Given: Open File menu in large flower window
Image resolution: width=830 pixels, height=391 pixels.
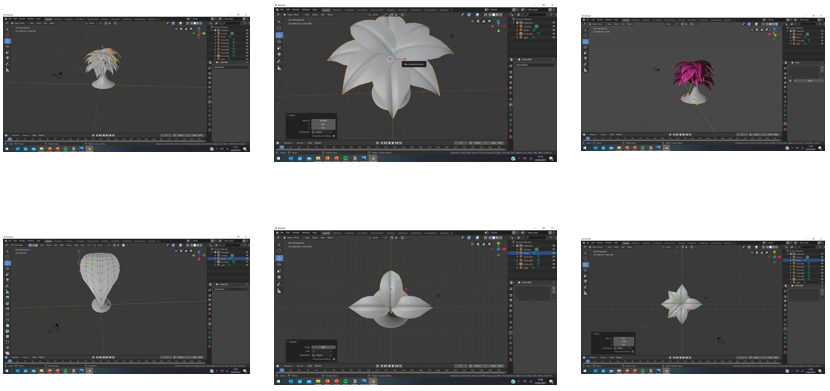Looking at the screenshot, I should point(282,10).
